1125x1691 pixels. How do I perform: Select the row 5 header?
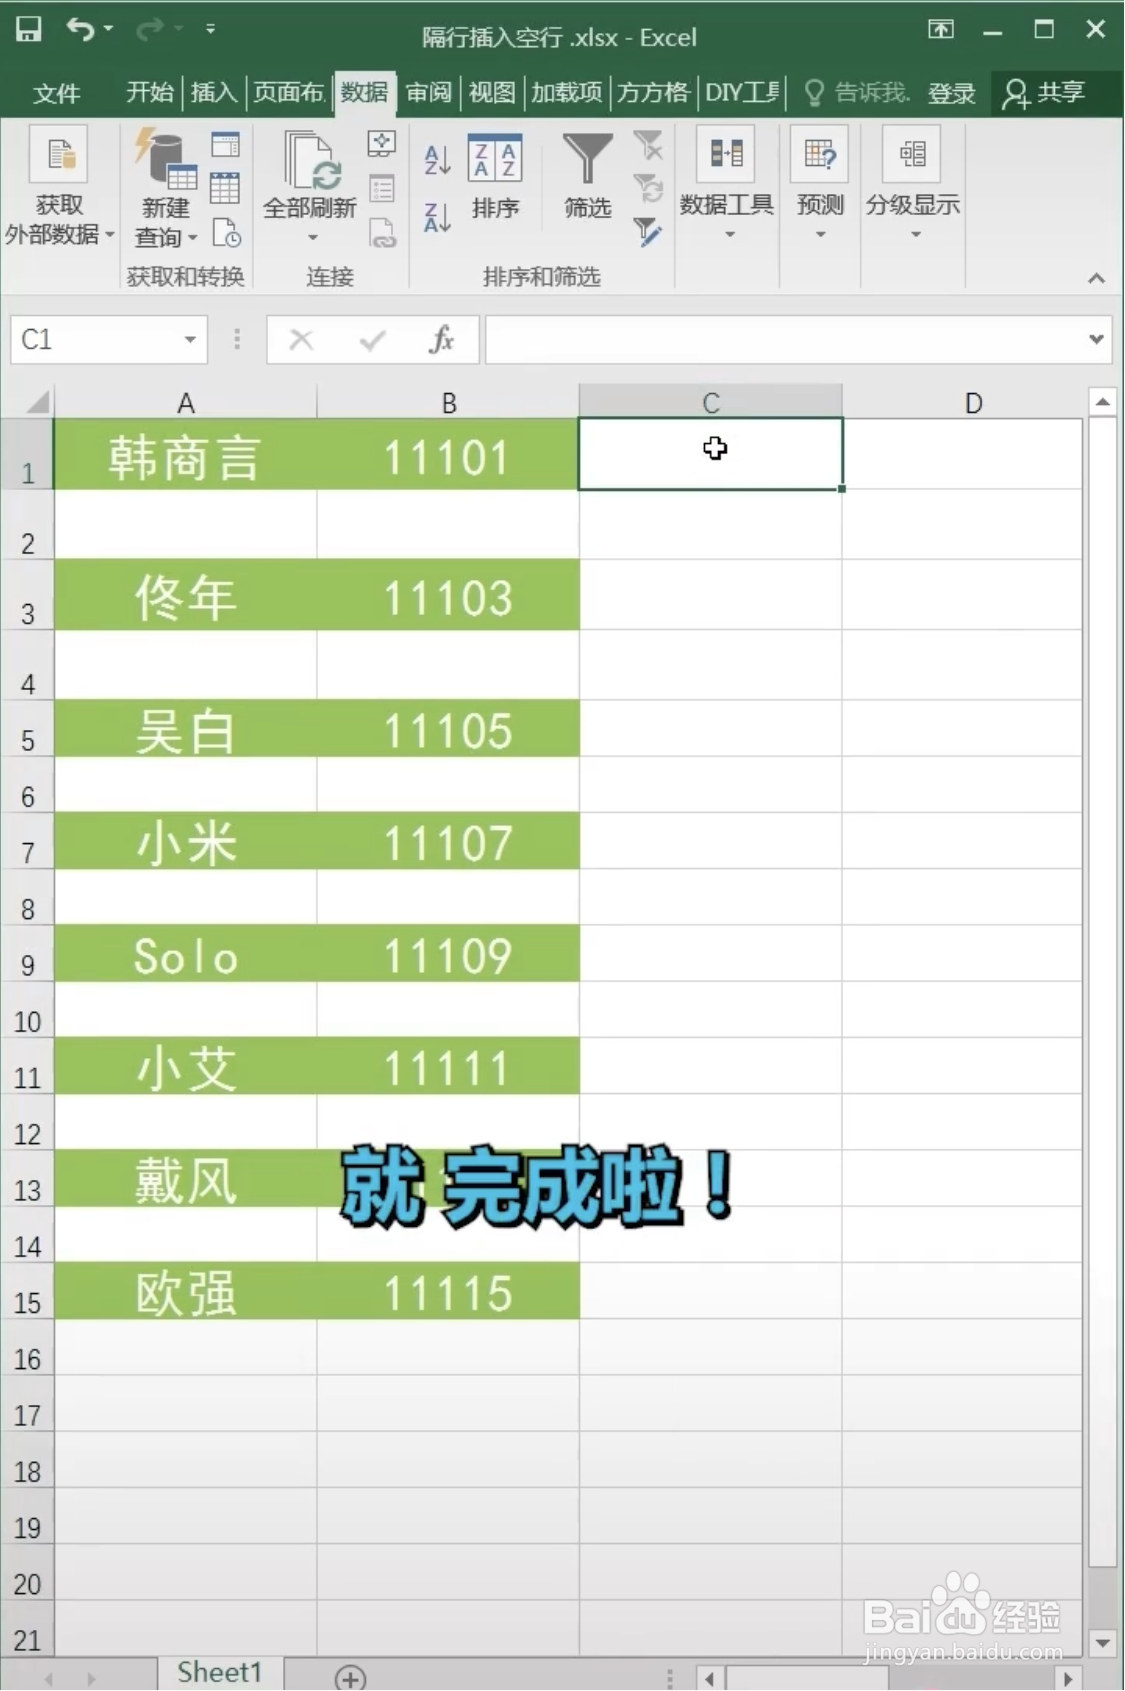[x=27, y=729]
